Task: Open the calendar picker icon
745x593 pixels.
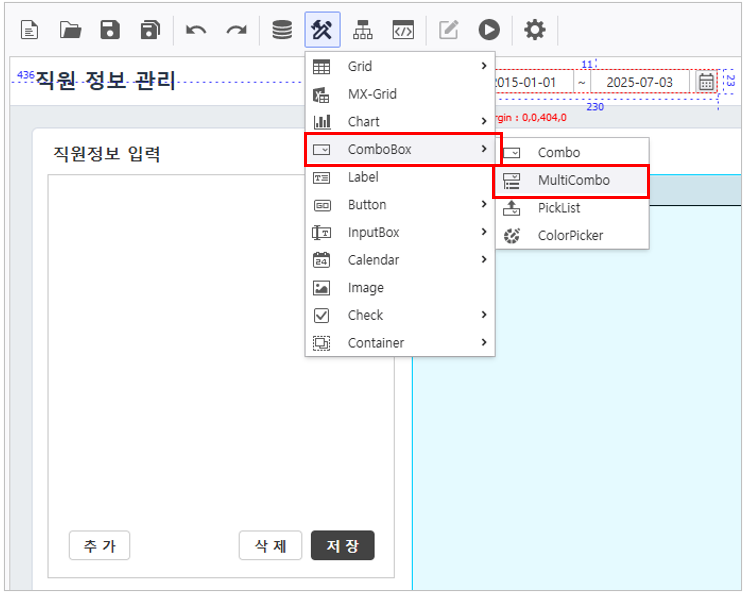Action: point(706,82)
